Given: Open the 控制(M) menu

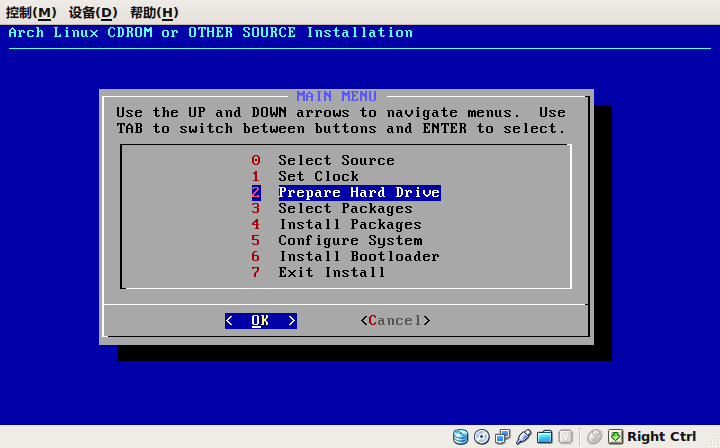Looking at the screenshot, I should 31,12.
